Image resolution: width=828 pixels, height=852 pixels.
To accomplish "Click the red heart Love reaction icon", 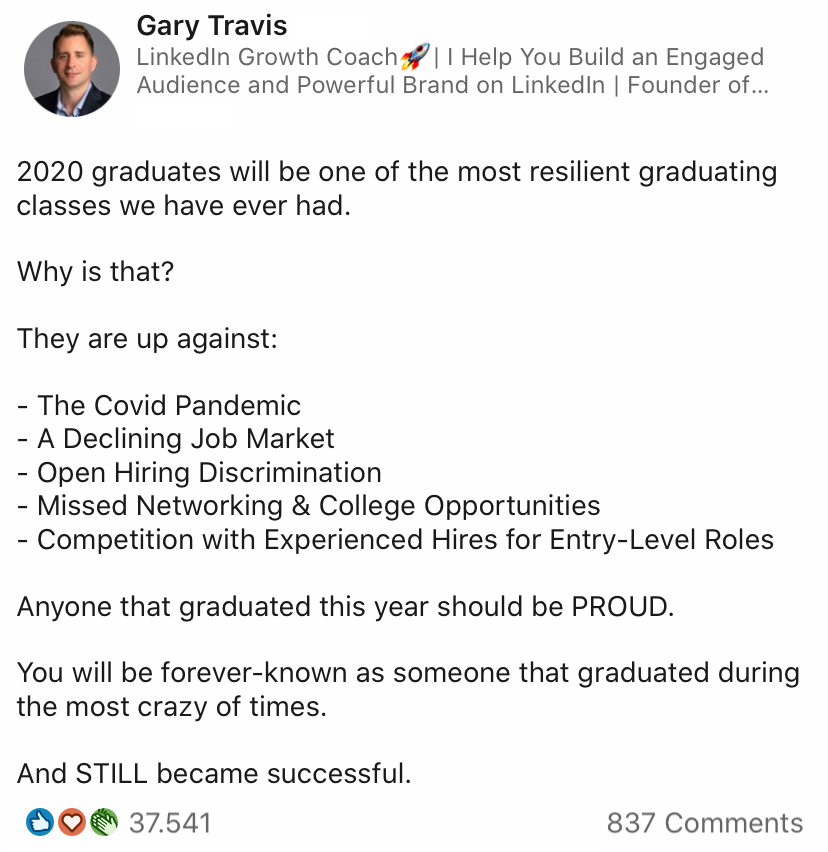I will (x=70, y=823).
